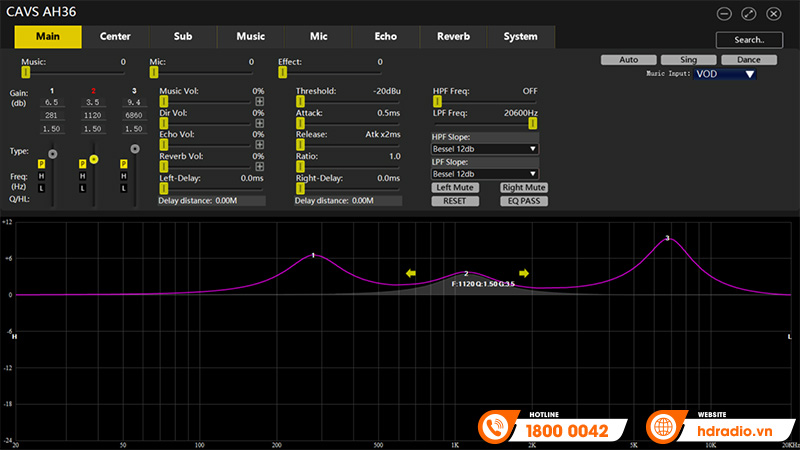
Task: Click the LPF Freq slider handle
Action: pyautogui.click(x=533, y=124)
